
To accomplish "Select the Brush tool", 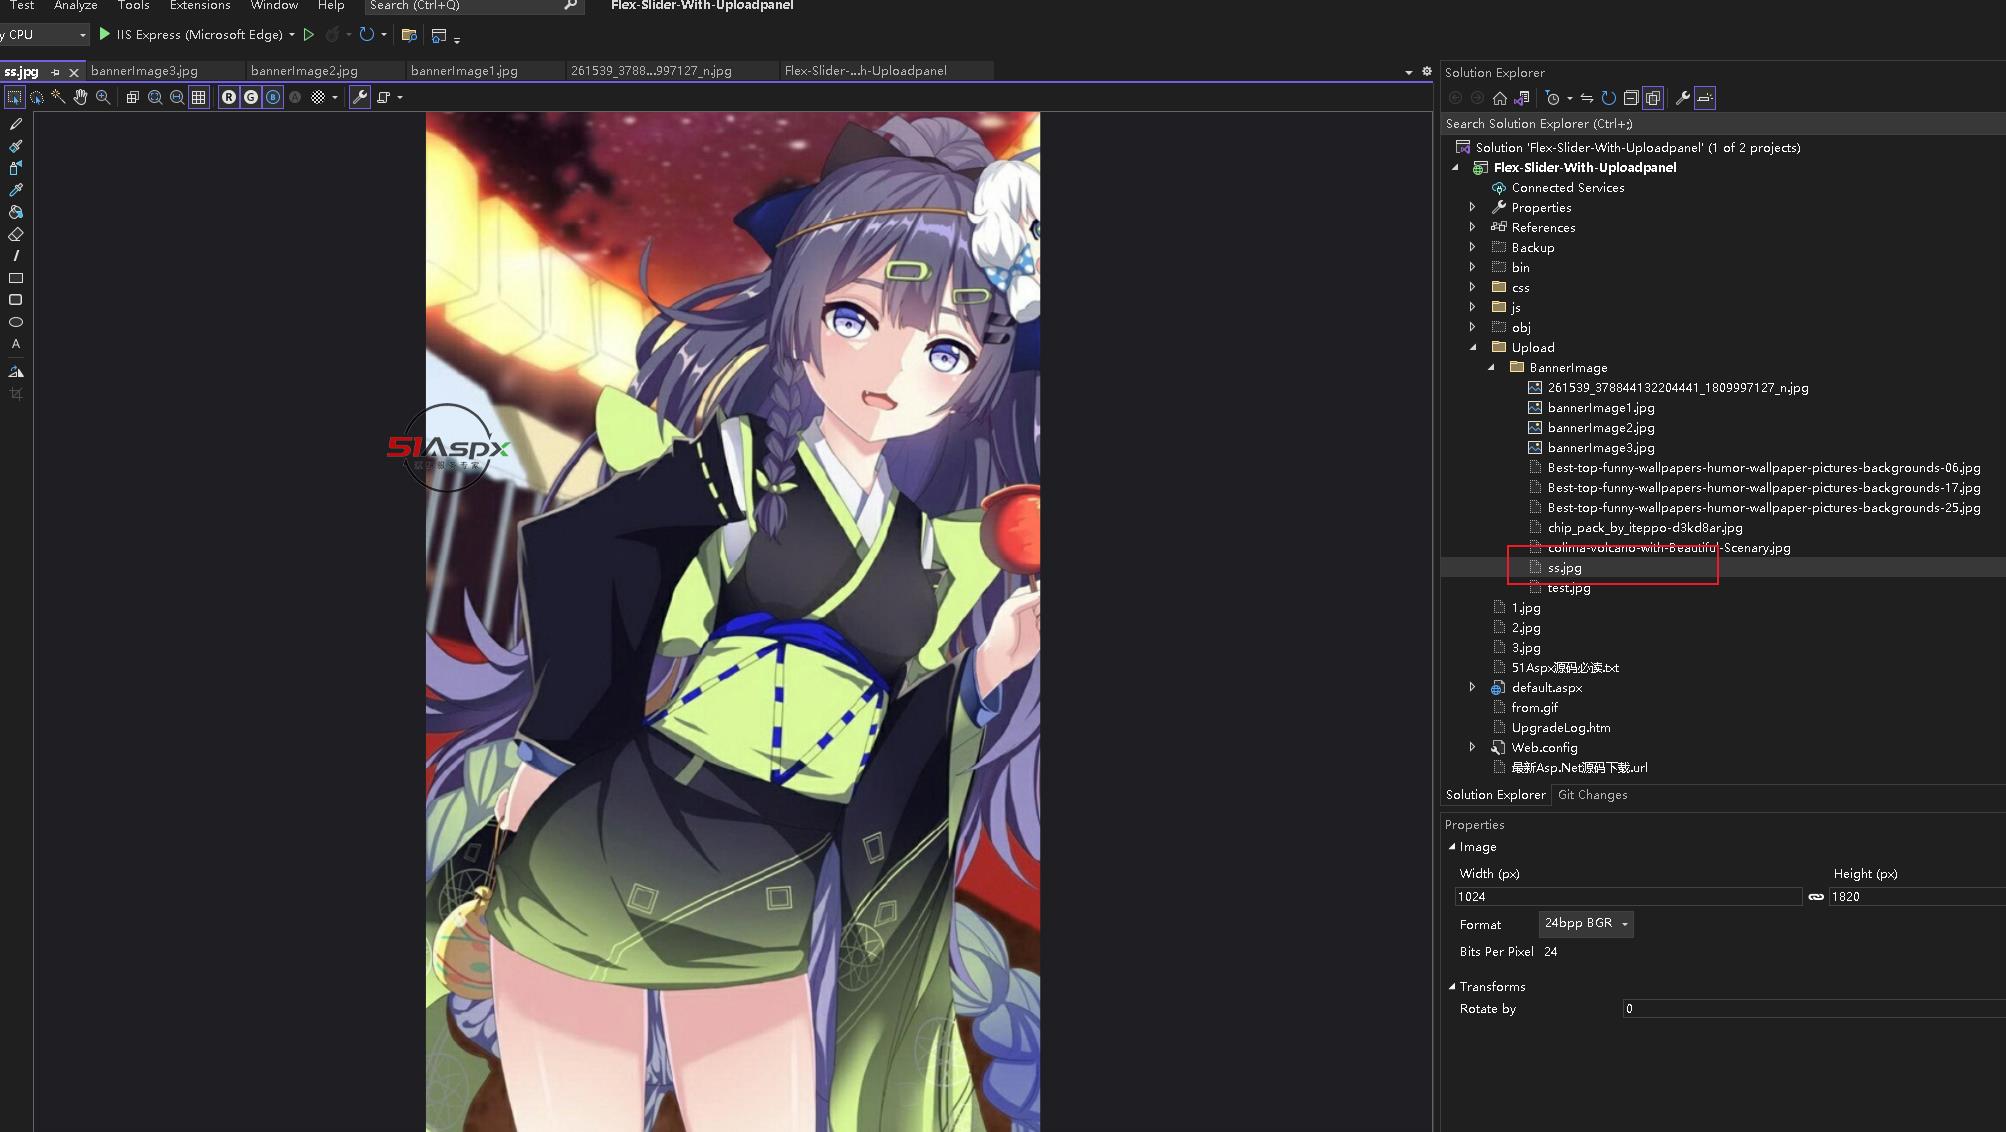I will (x=16, y=146).
